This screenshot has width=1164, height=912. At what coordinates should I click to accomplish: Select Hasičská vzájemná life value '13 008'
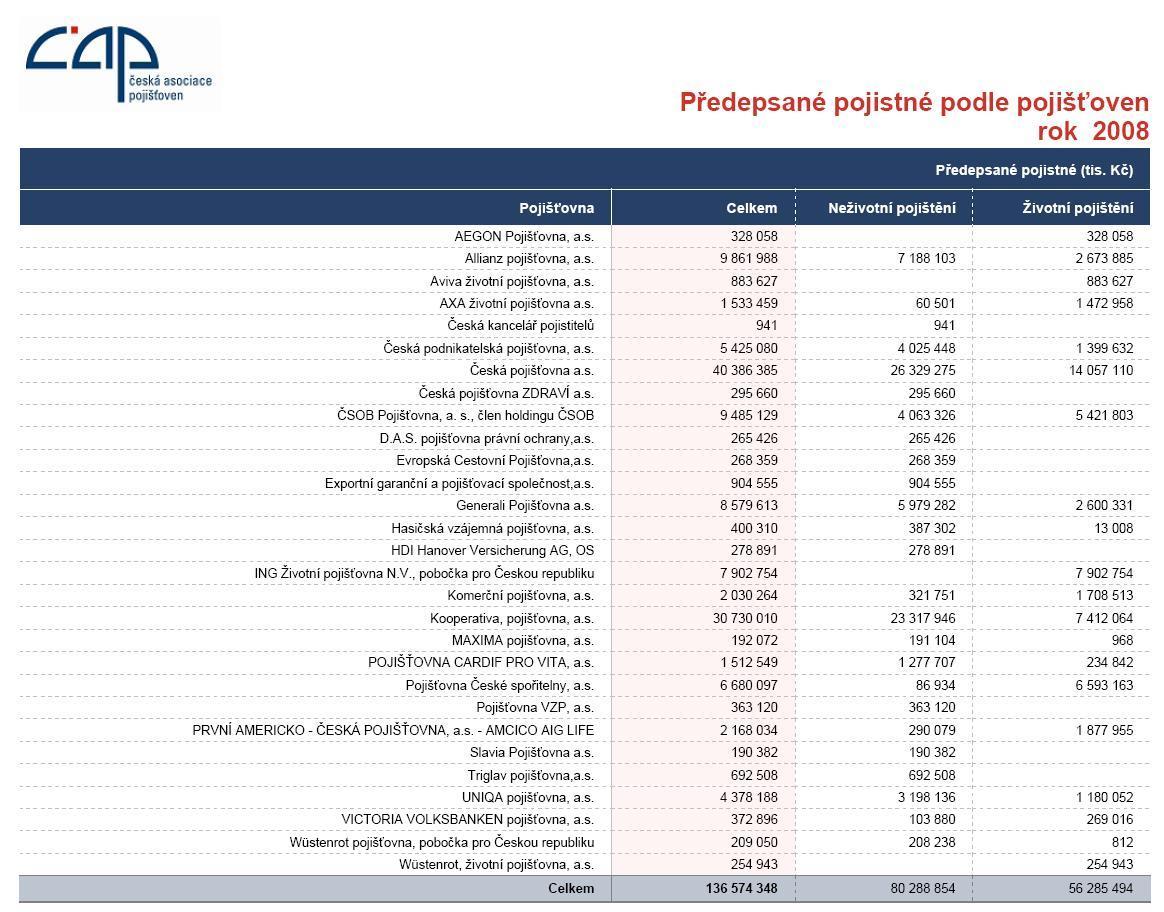1114,528
